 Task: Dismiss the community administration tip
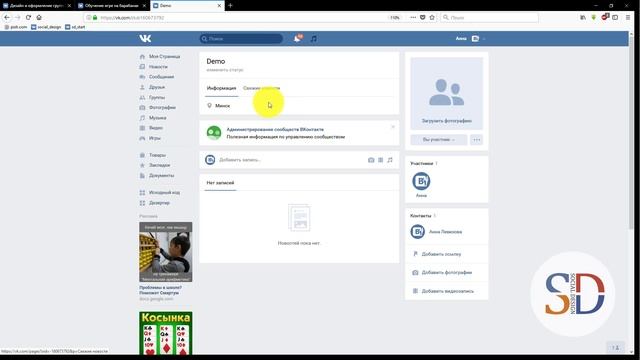click(x=393, y=127)
